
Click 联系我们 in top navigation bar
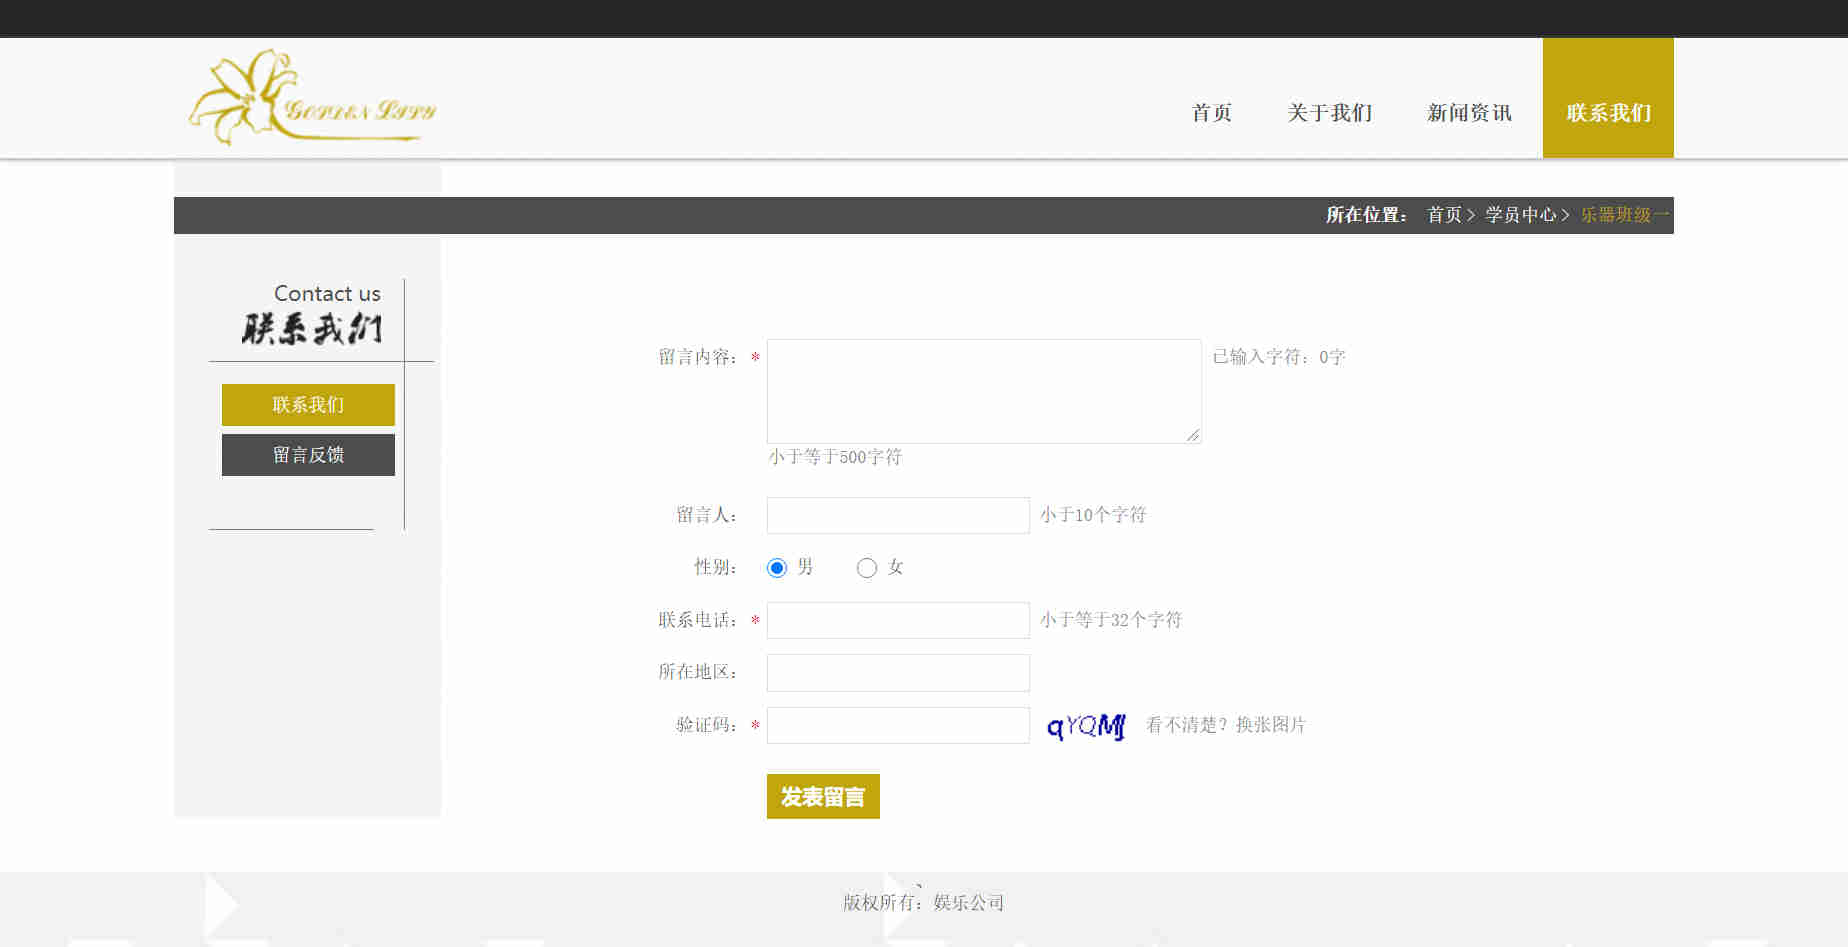pos(1608,113)
